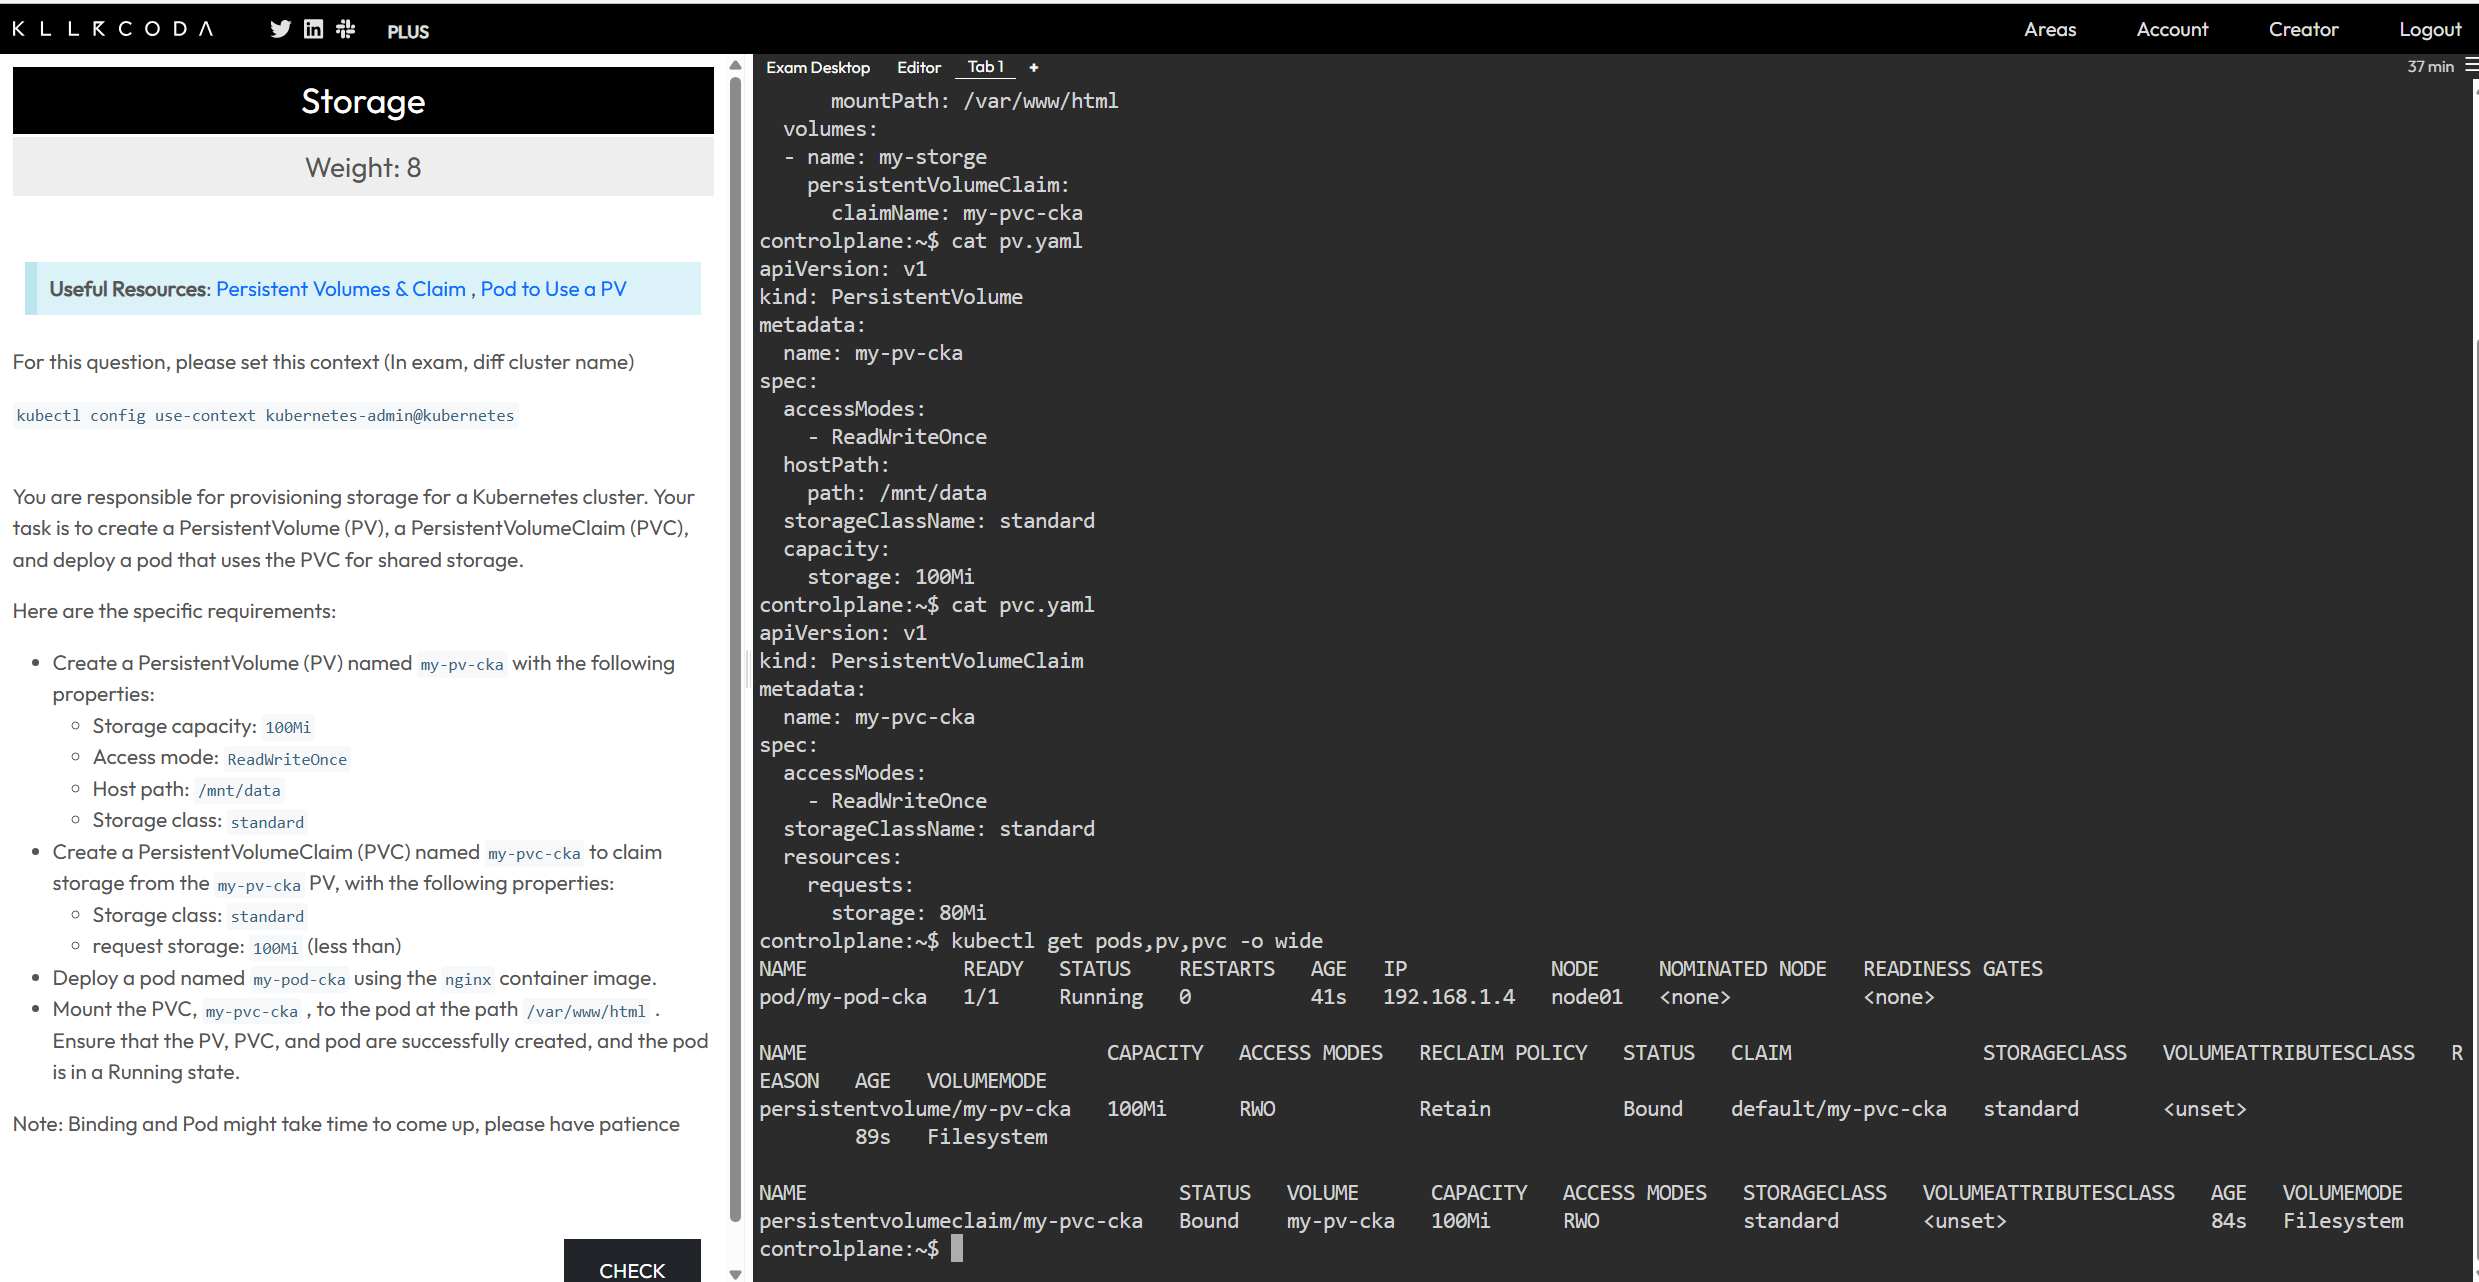
Task: Open the Account page
Action: click(x=2171, y=29)
